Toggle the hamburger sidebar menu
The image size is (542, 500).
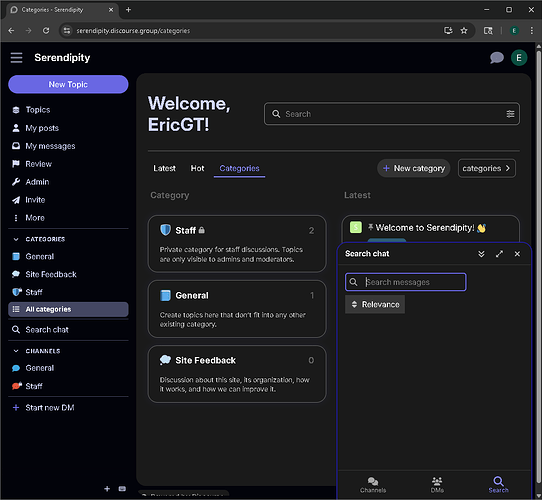click(16, 57)
